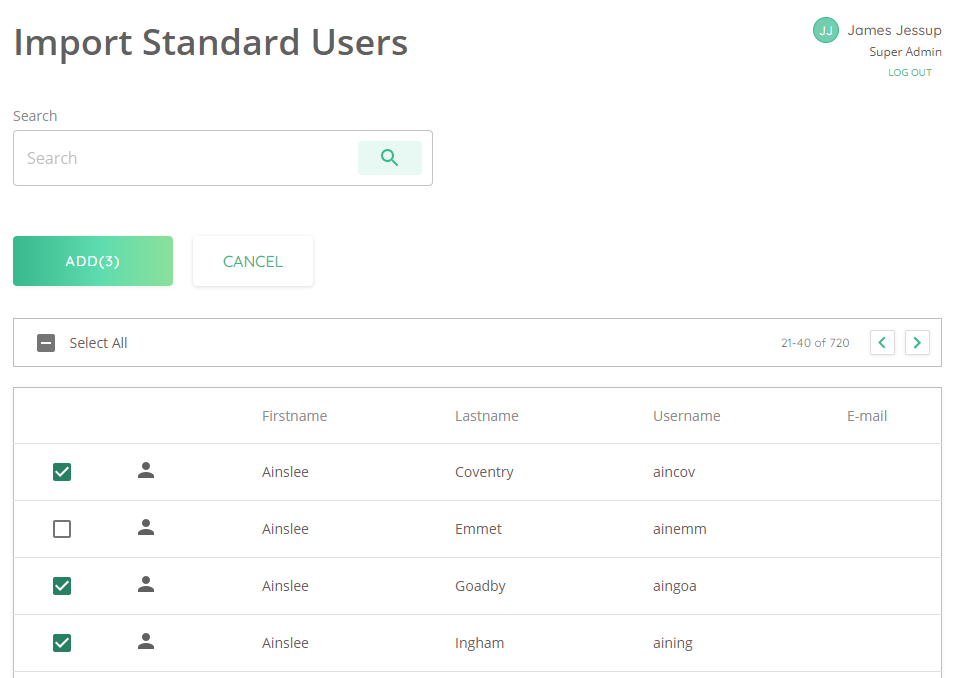
Task: Click person icon in Ainslee Emmet row
Action: pyautogui.click(x=146, y=527)
